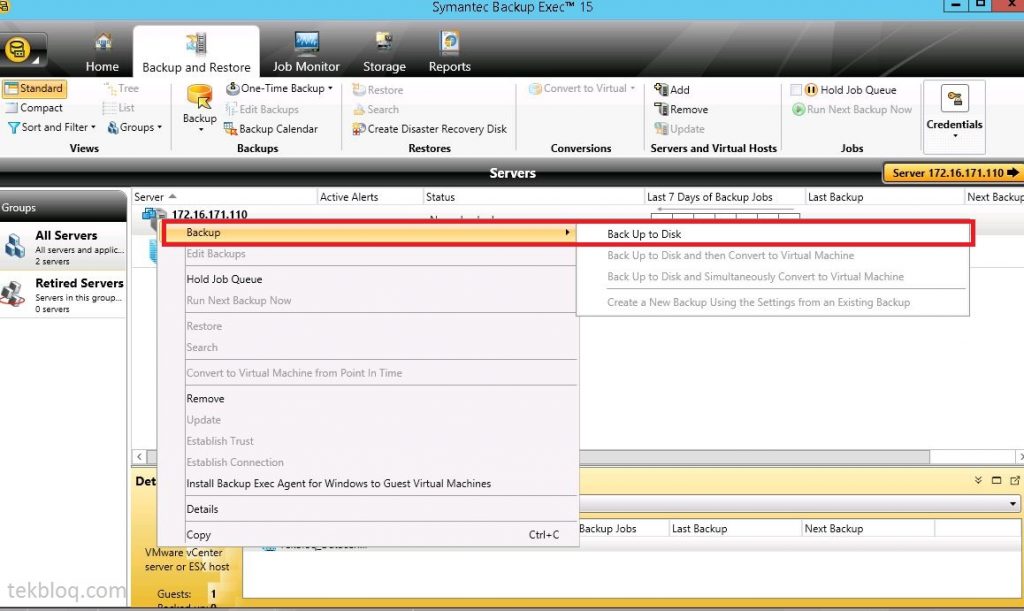
Task: Click Restore in the ribbon
Action: coord(377,89)
